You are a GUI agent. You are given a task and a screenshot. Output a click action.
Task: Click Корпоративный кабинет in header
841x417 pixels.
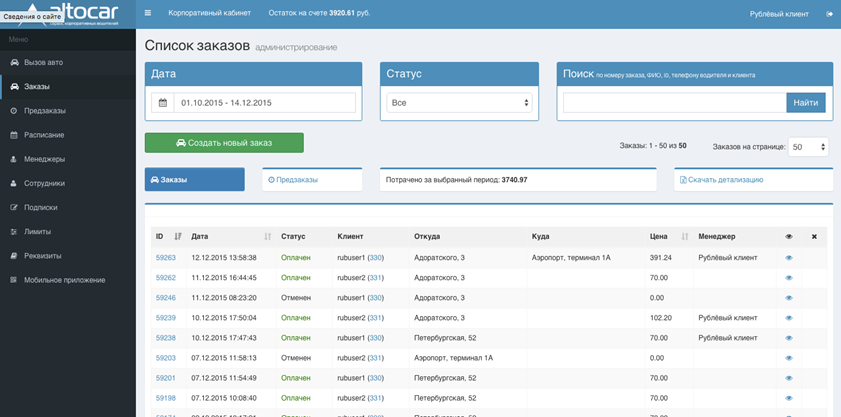[x=209, y=13]
